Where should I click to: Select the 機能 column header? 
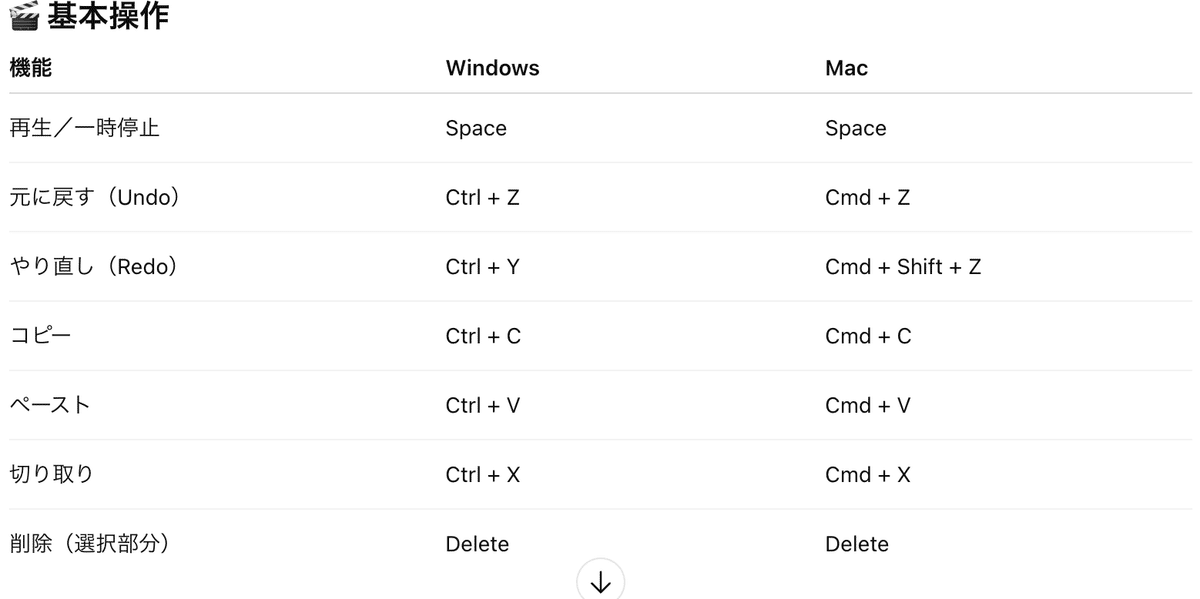click(x=30, y=68)
